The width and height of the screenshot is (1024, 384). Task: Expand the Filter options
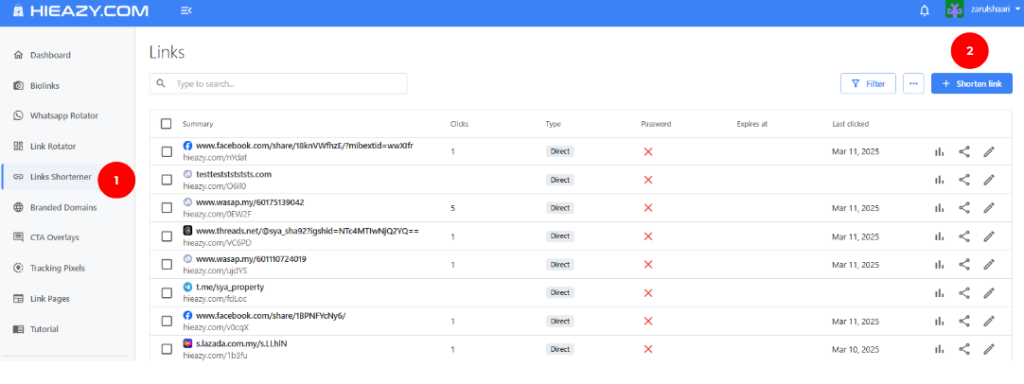(x=868, y=84)
